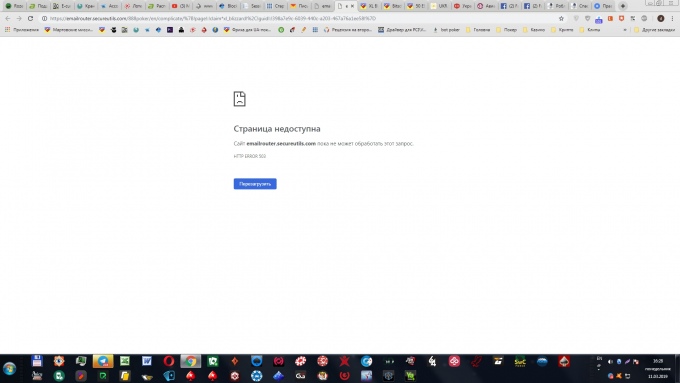
Task: Reload page with toolbar refresh icon
Action: pos(30,18)
